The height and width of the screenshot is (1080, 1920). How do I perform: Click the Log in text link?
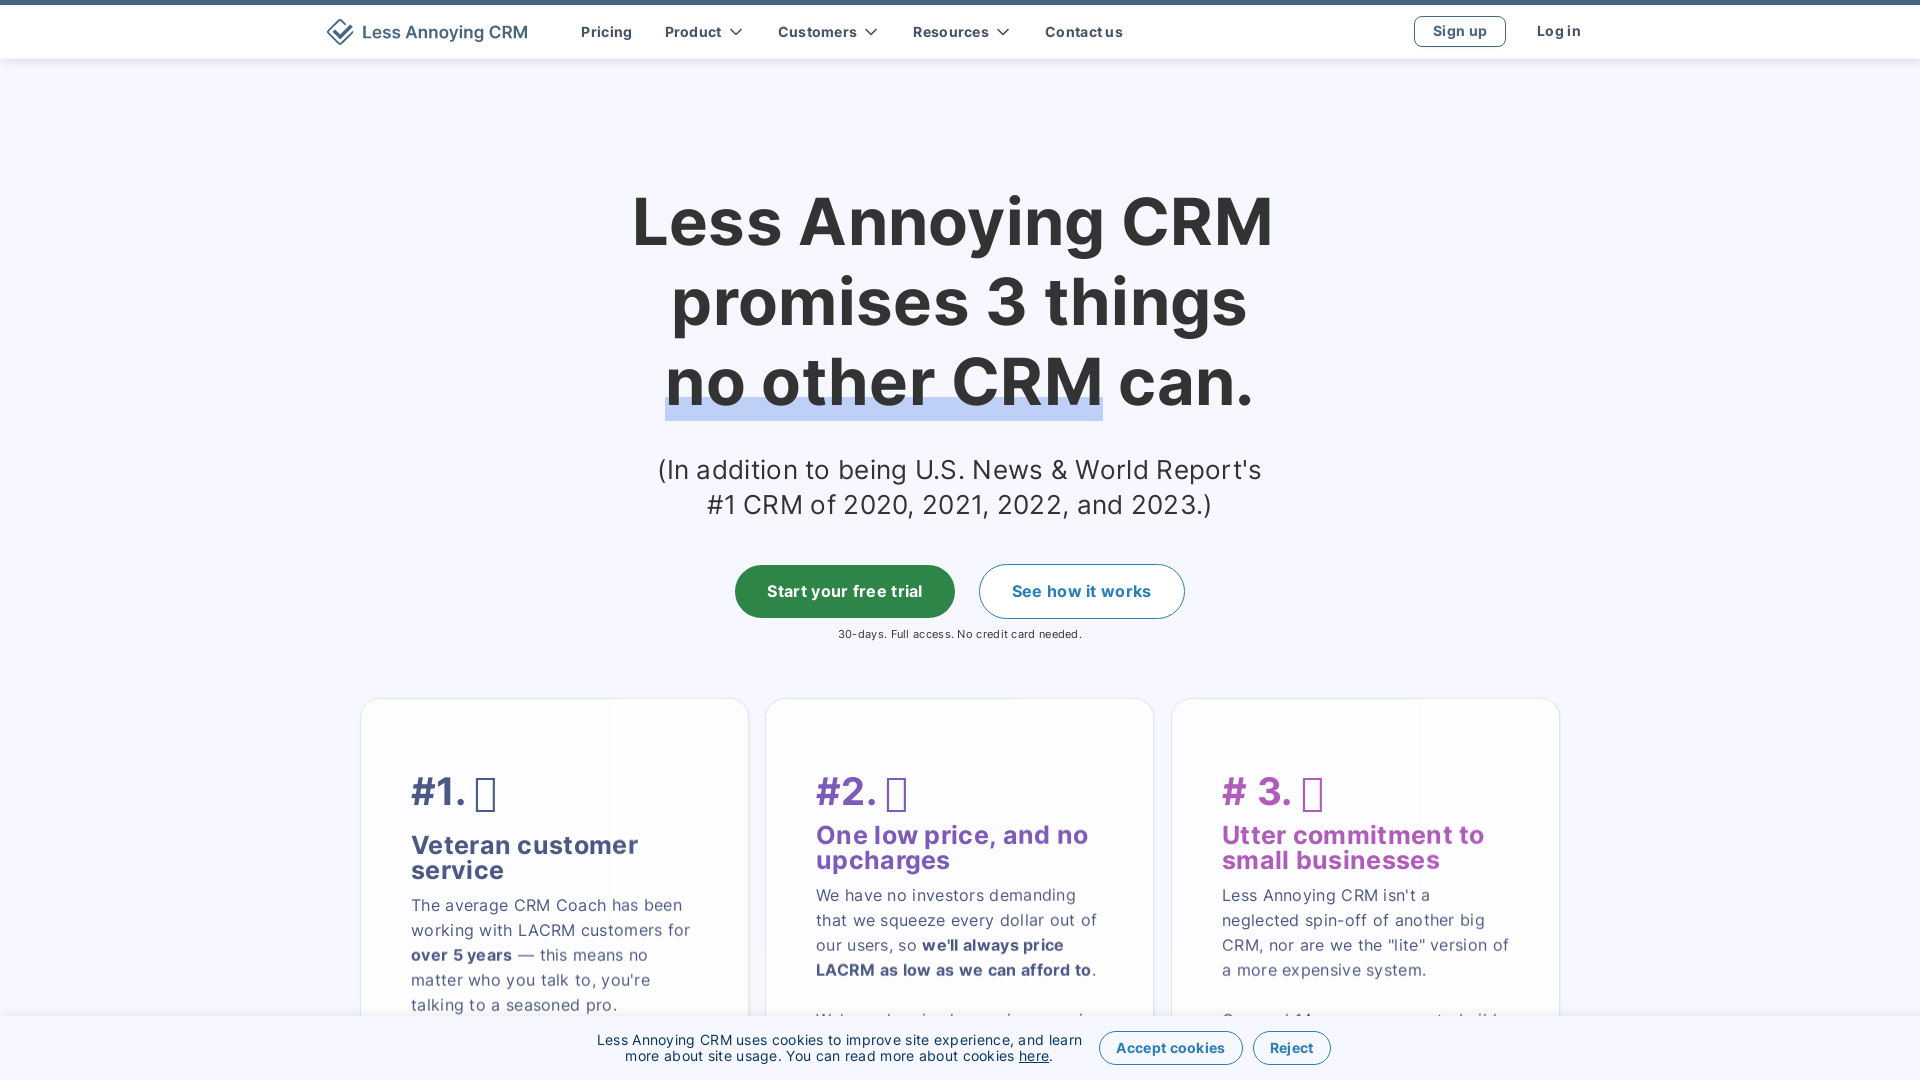pyautogui.click(x=1559, y=30)
